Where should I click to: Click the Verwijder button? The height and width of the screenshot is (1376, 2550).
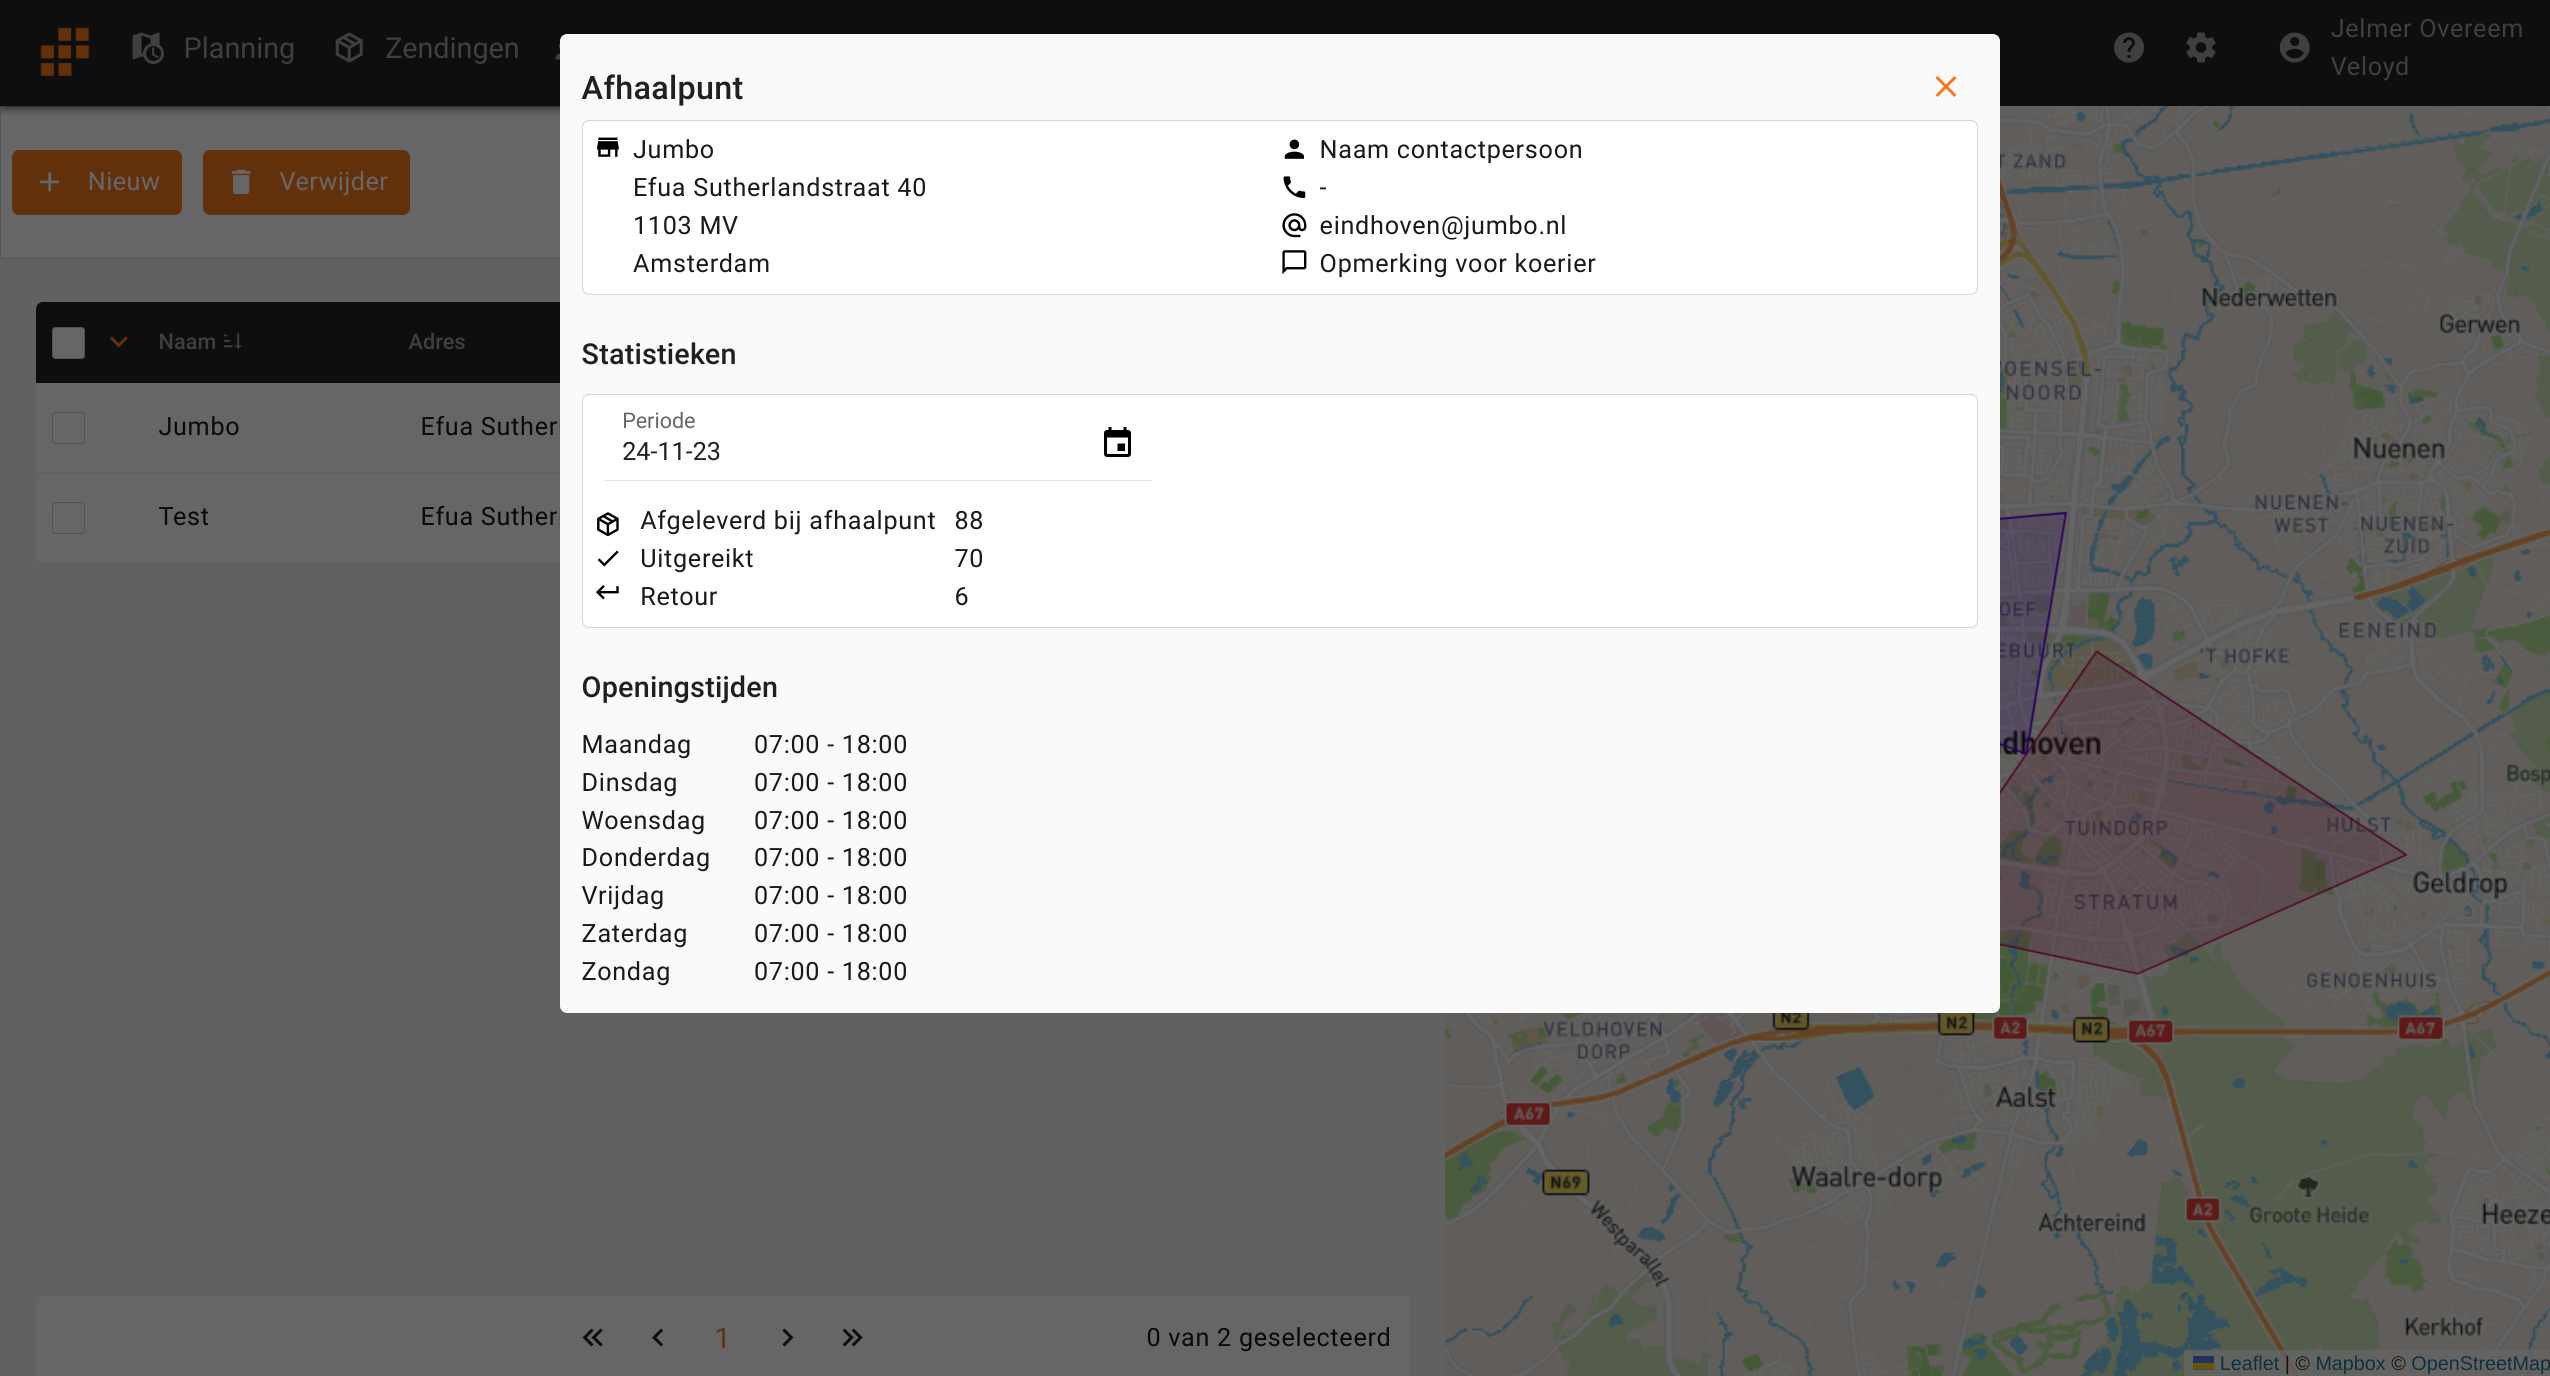click(x=306, y=182)
